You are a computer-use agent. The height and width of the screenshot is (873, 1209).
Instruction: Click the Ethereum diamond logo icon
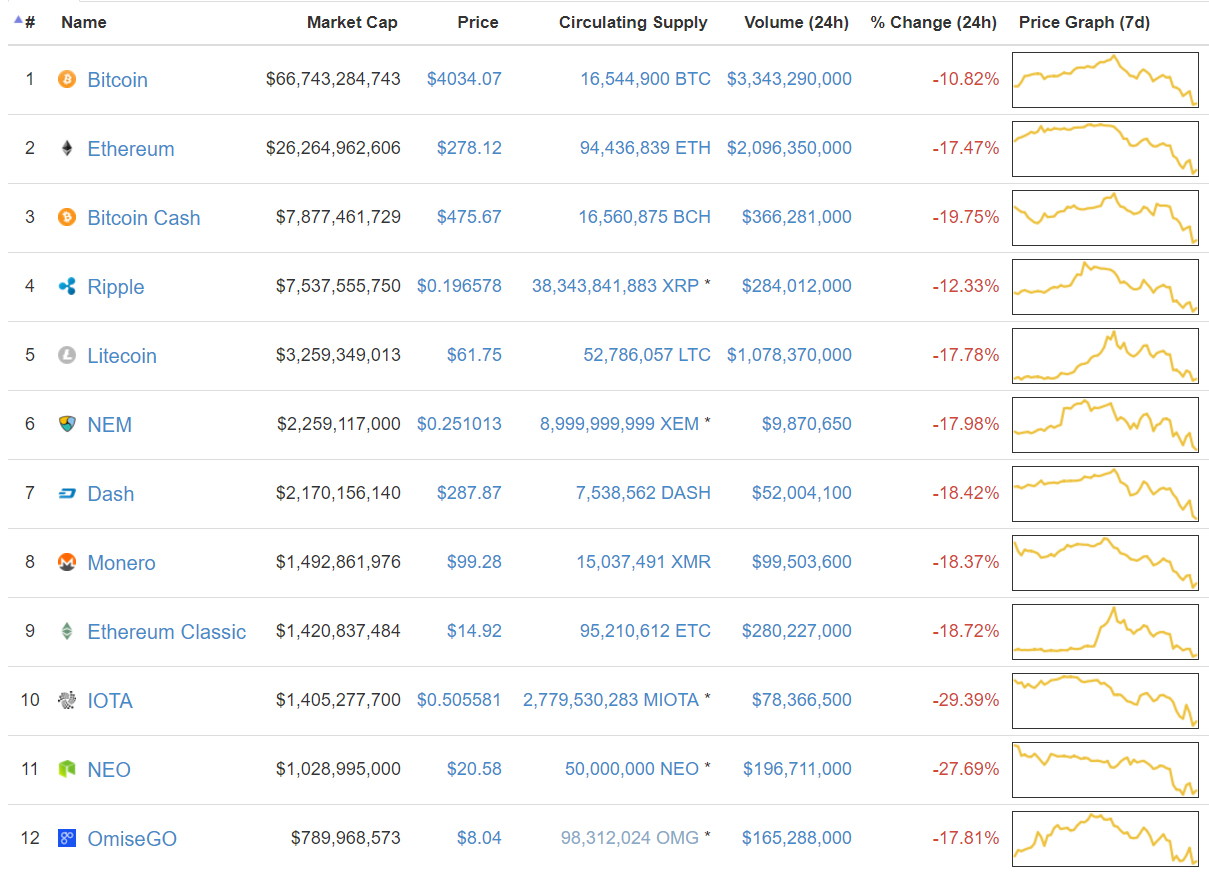[x=67, y=148]
